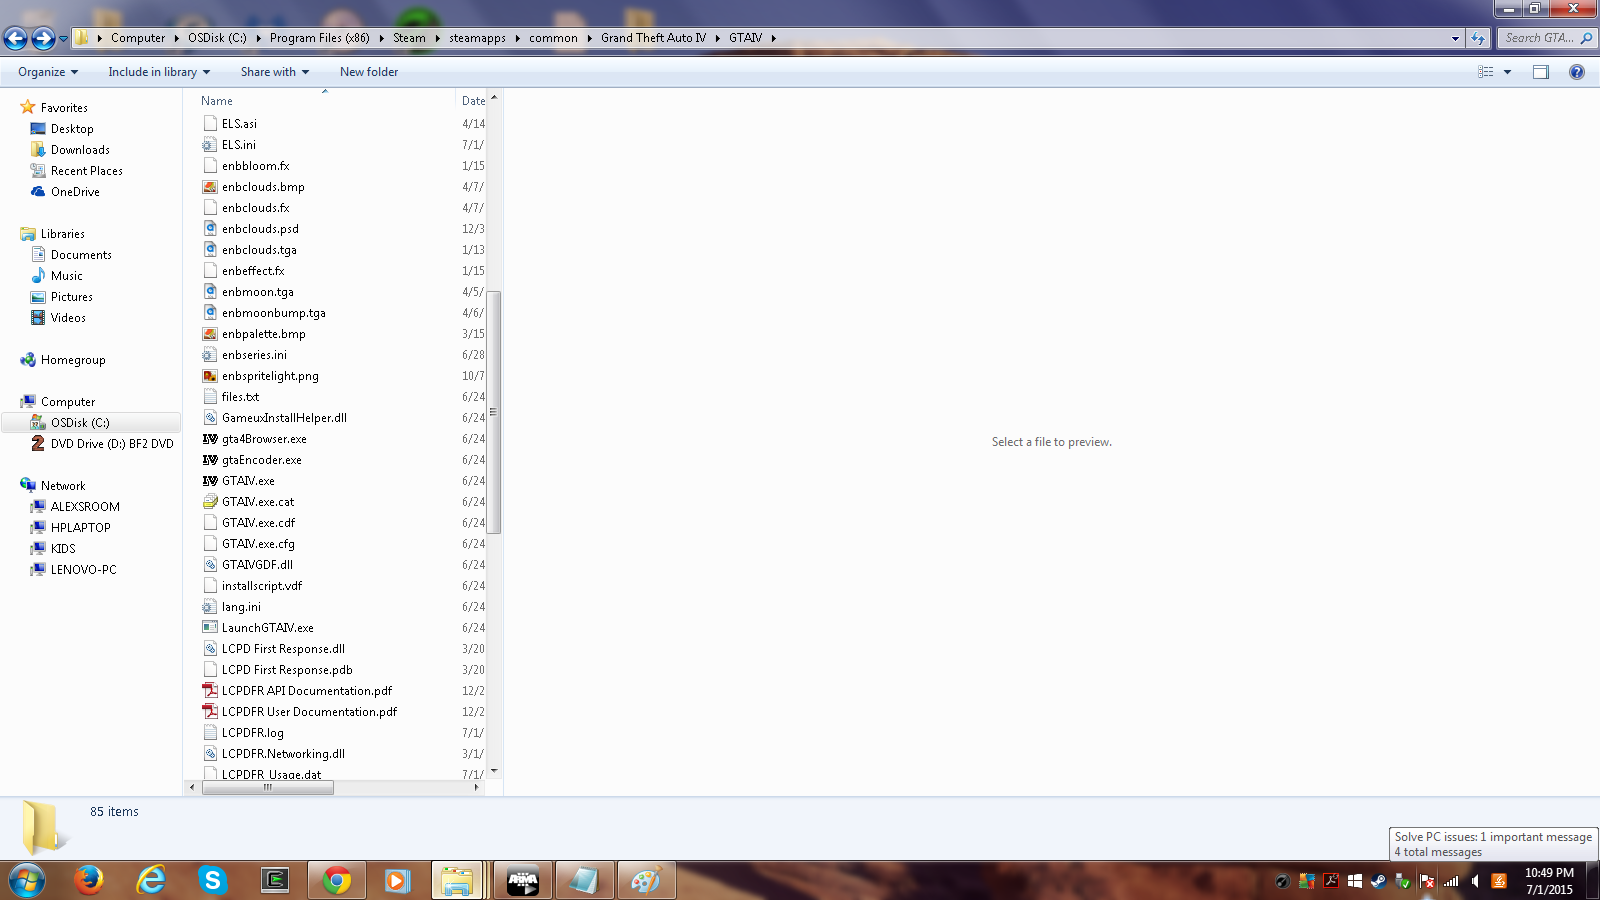Viewport: 1600px width, 900px height.
Task: Select the LCPDFR API Documentation.pdf icon
Action: coord(210,691)
